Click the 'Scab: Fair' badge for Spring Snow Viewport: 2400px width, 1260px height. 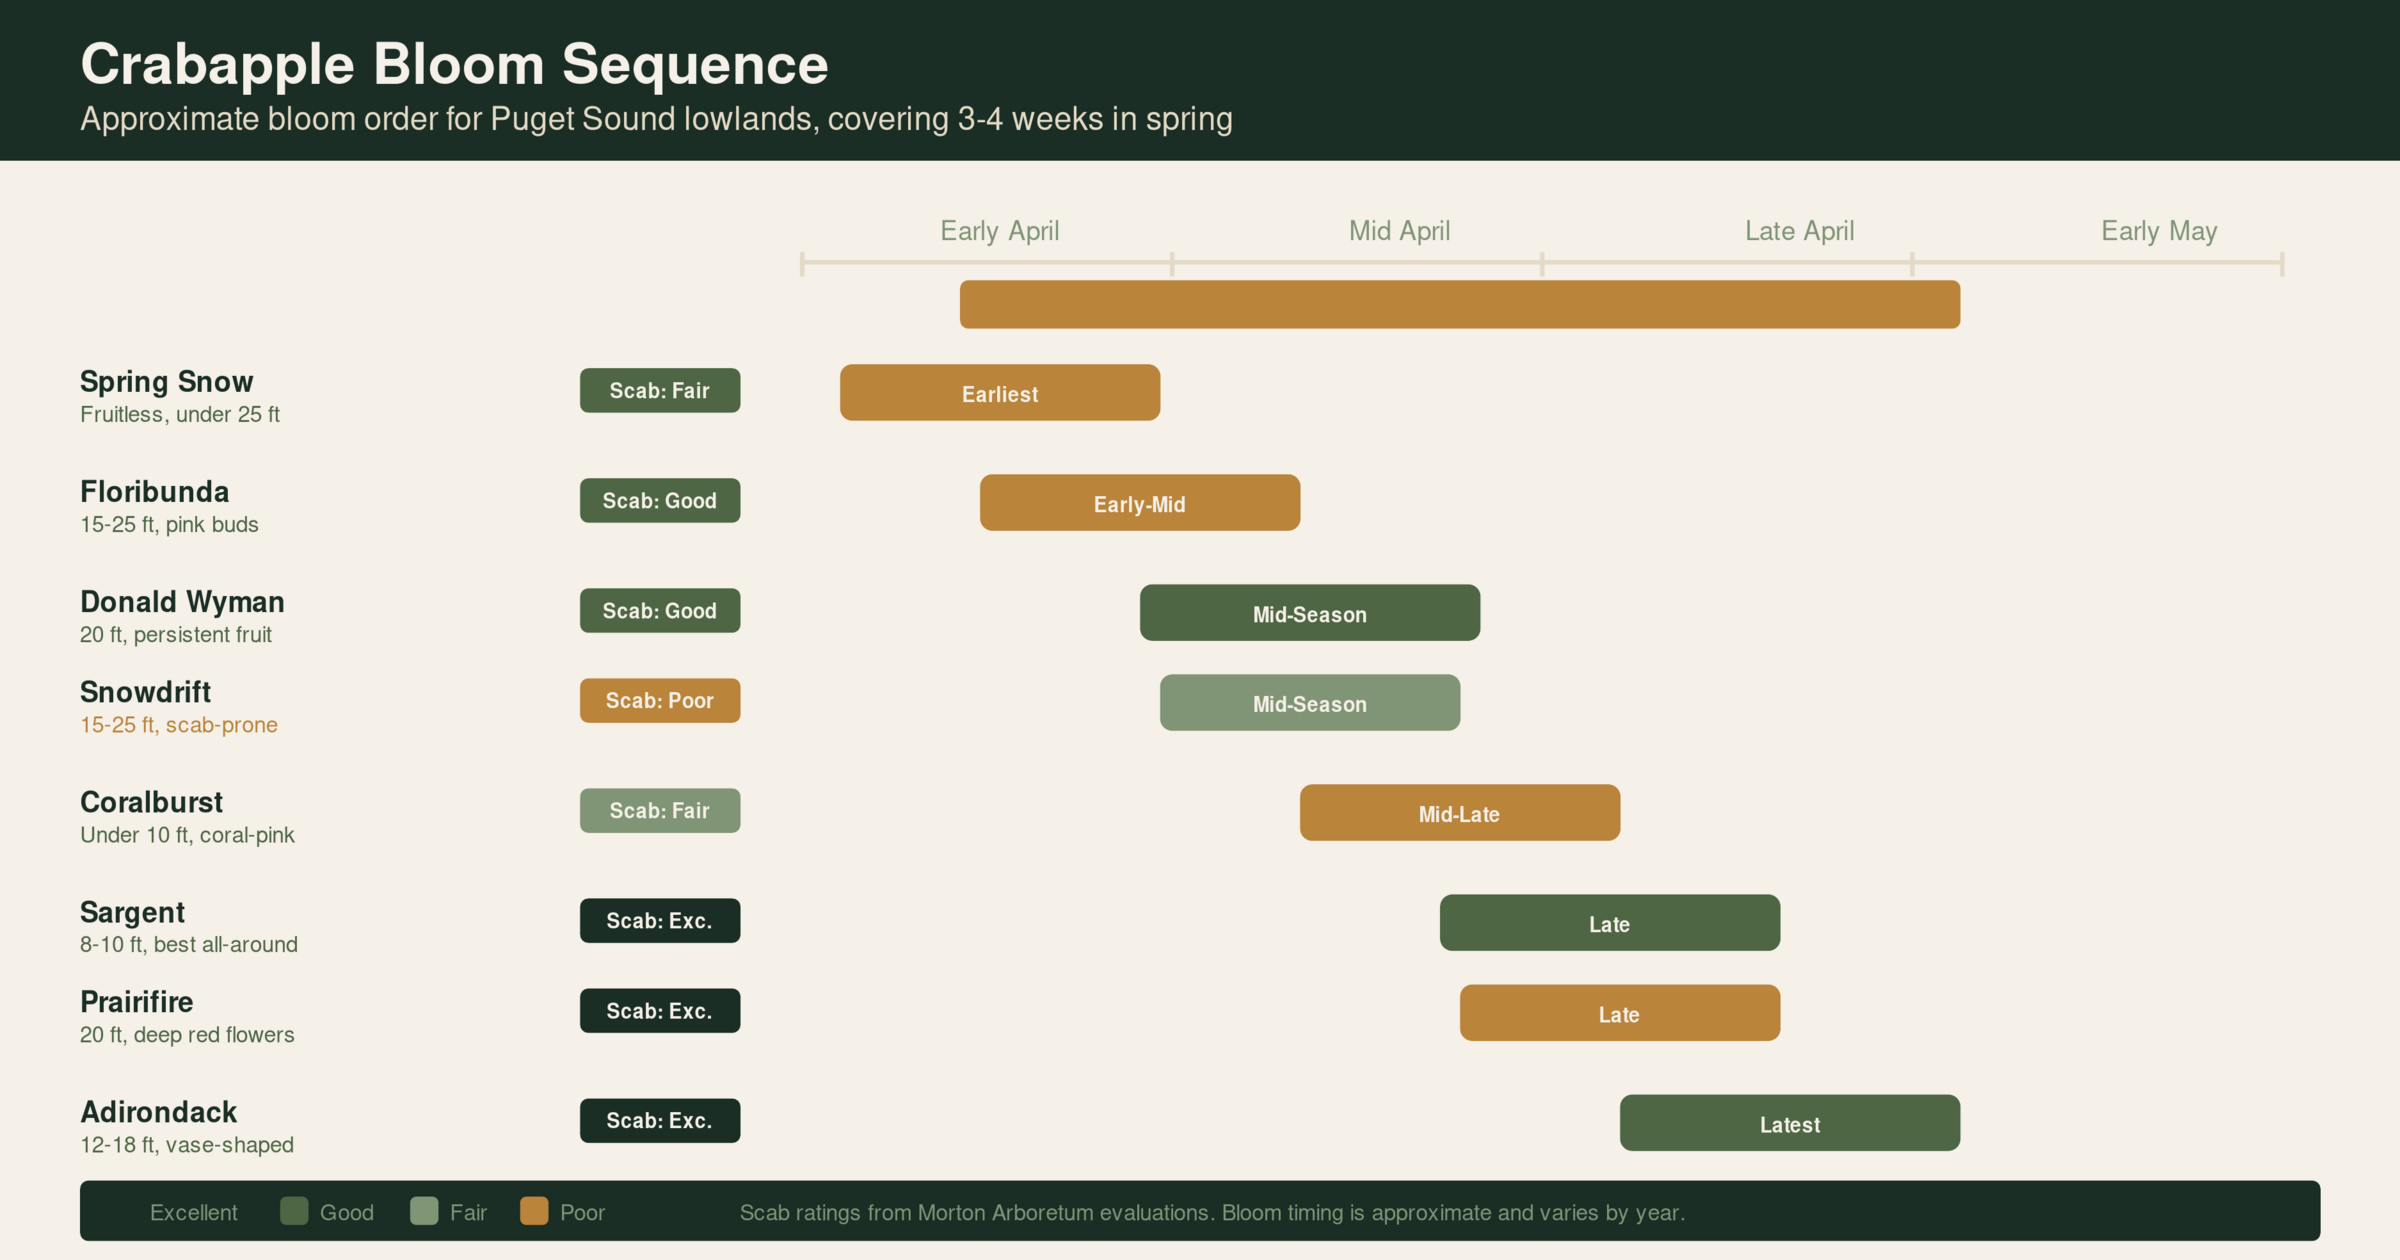click(x=659, y=390)
